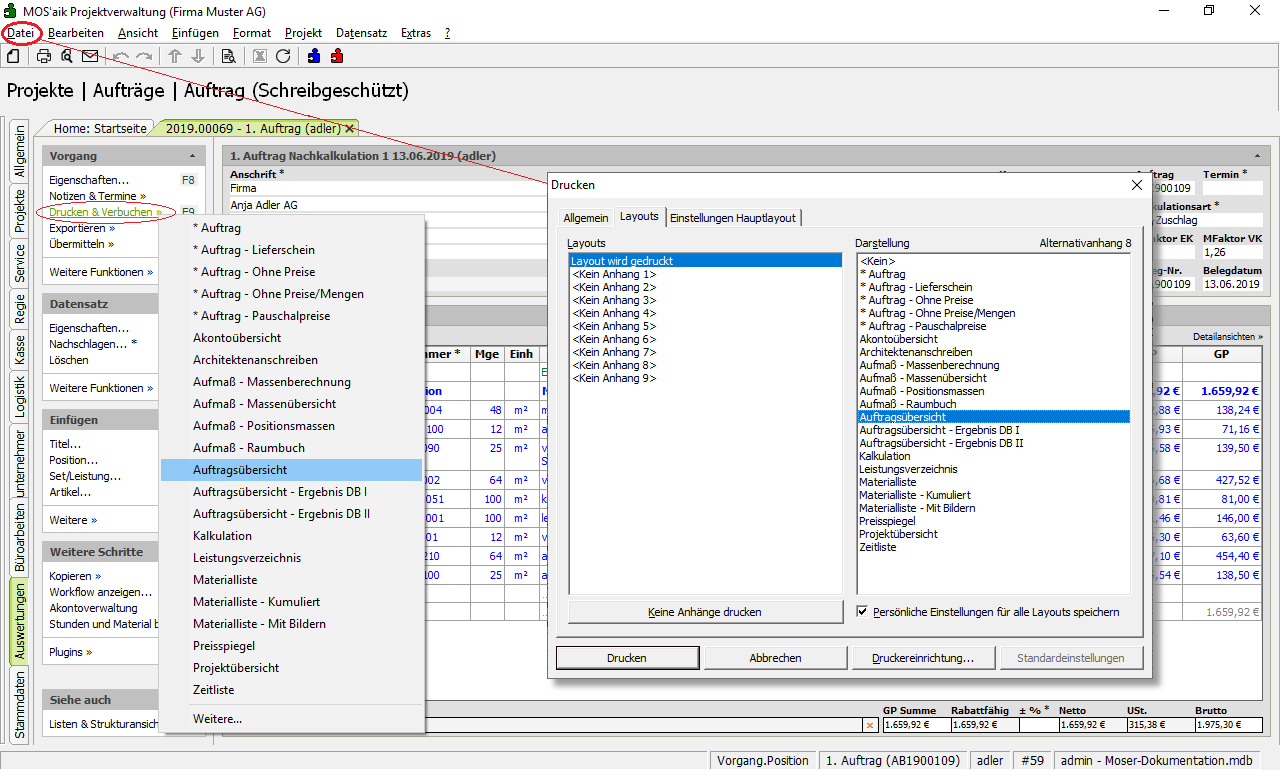Click the envelope email toolbar icon
This screenshot has width=1280, height=770.
pyautogui.click(x=90, y=56)
